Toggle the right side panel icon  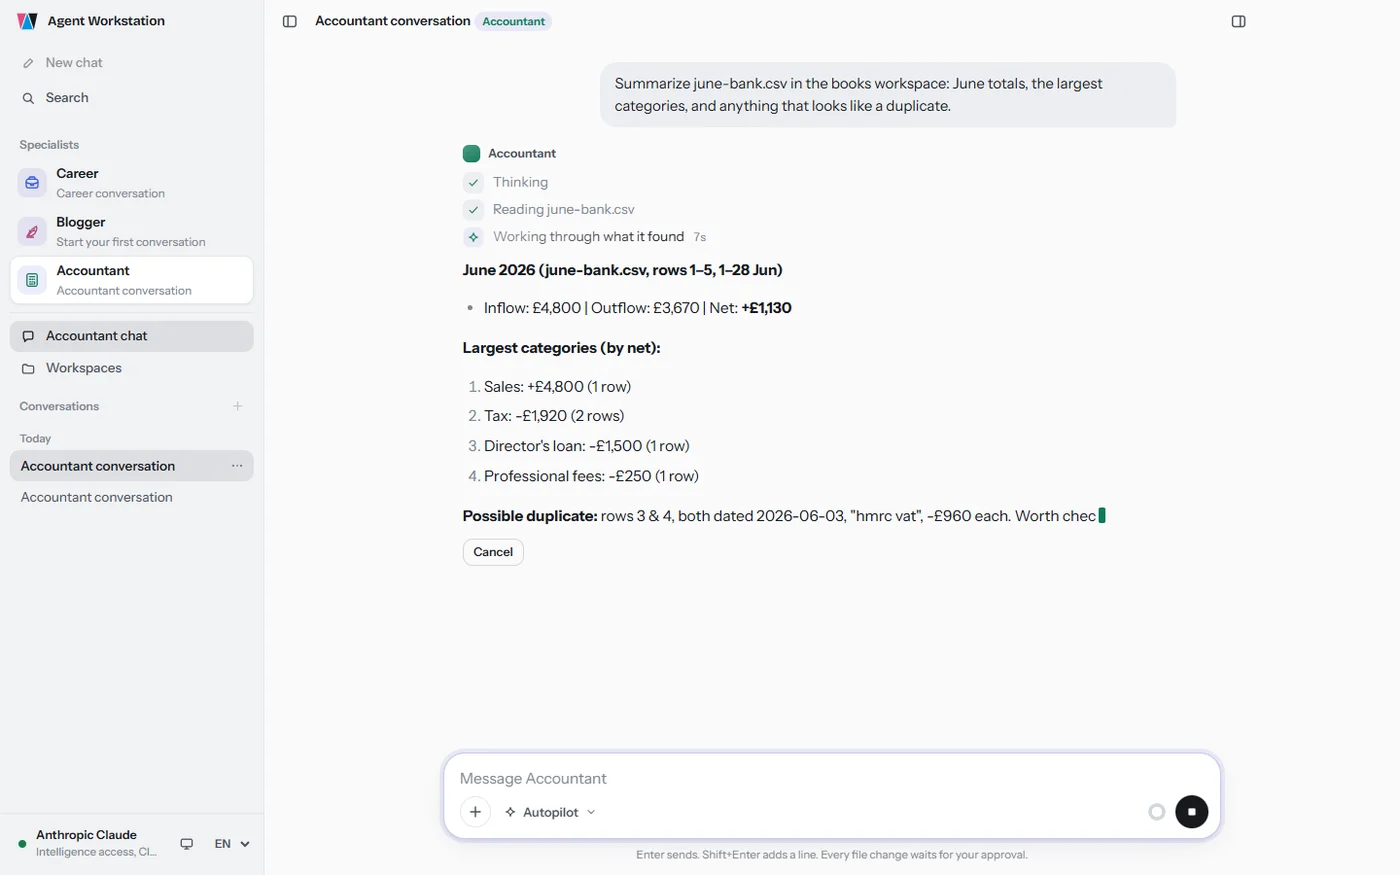click(1238, 21)
